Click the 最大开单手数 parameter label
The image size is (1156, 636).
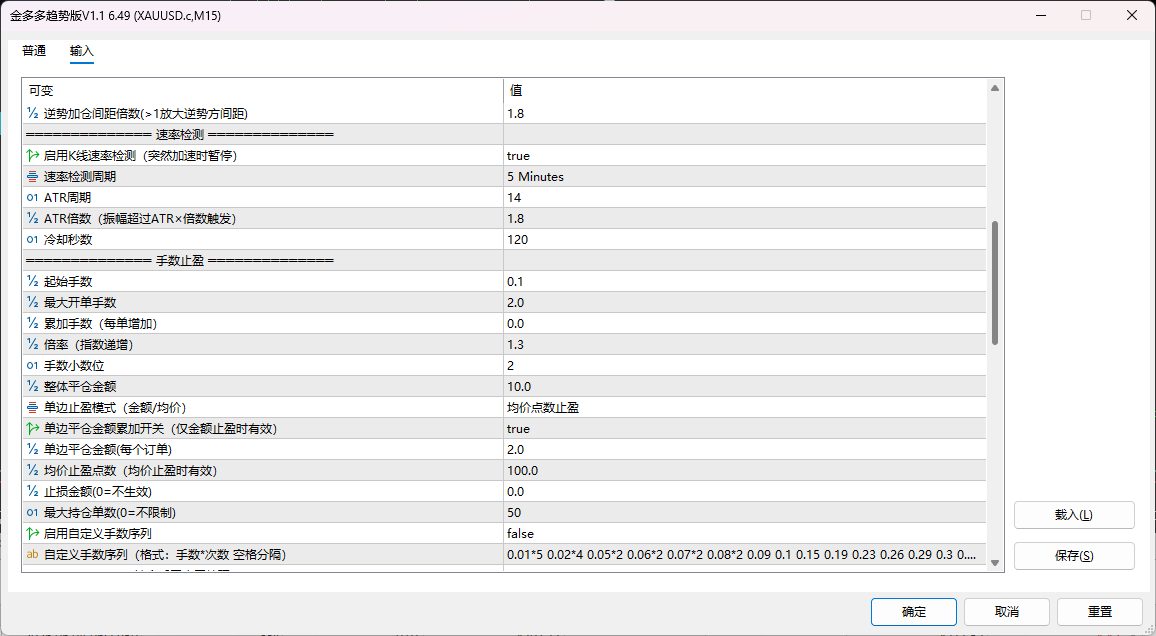pos(80,303)
